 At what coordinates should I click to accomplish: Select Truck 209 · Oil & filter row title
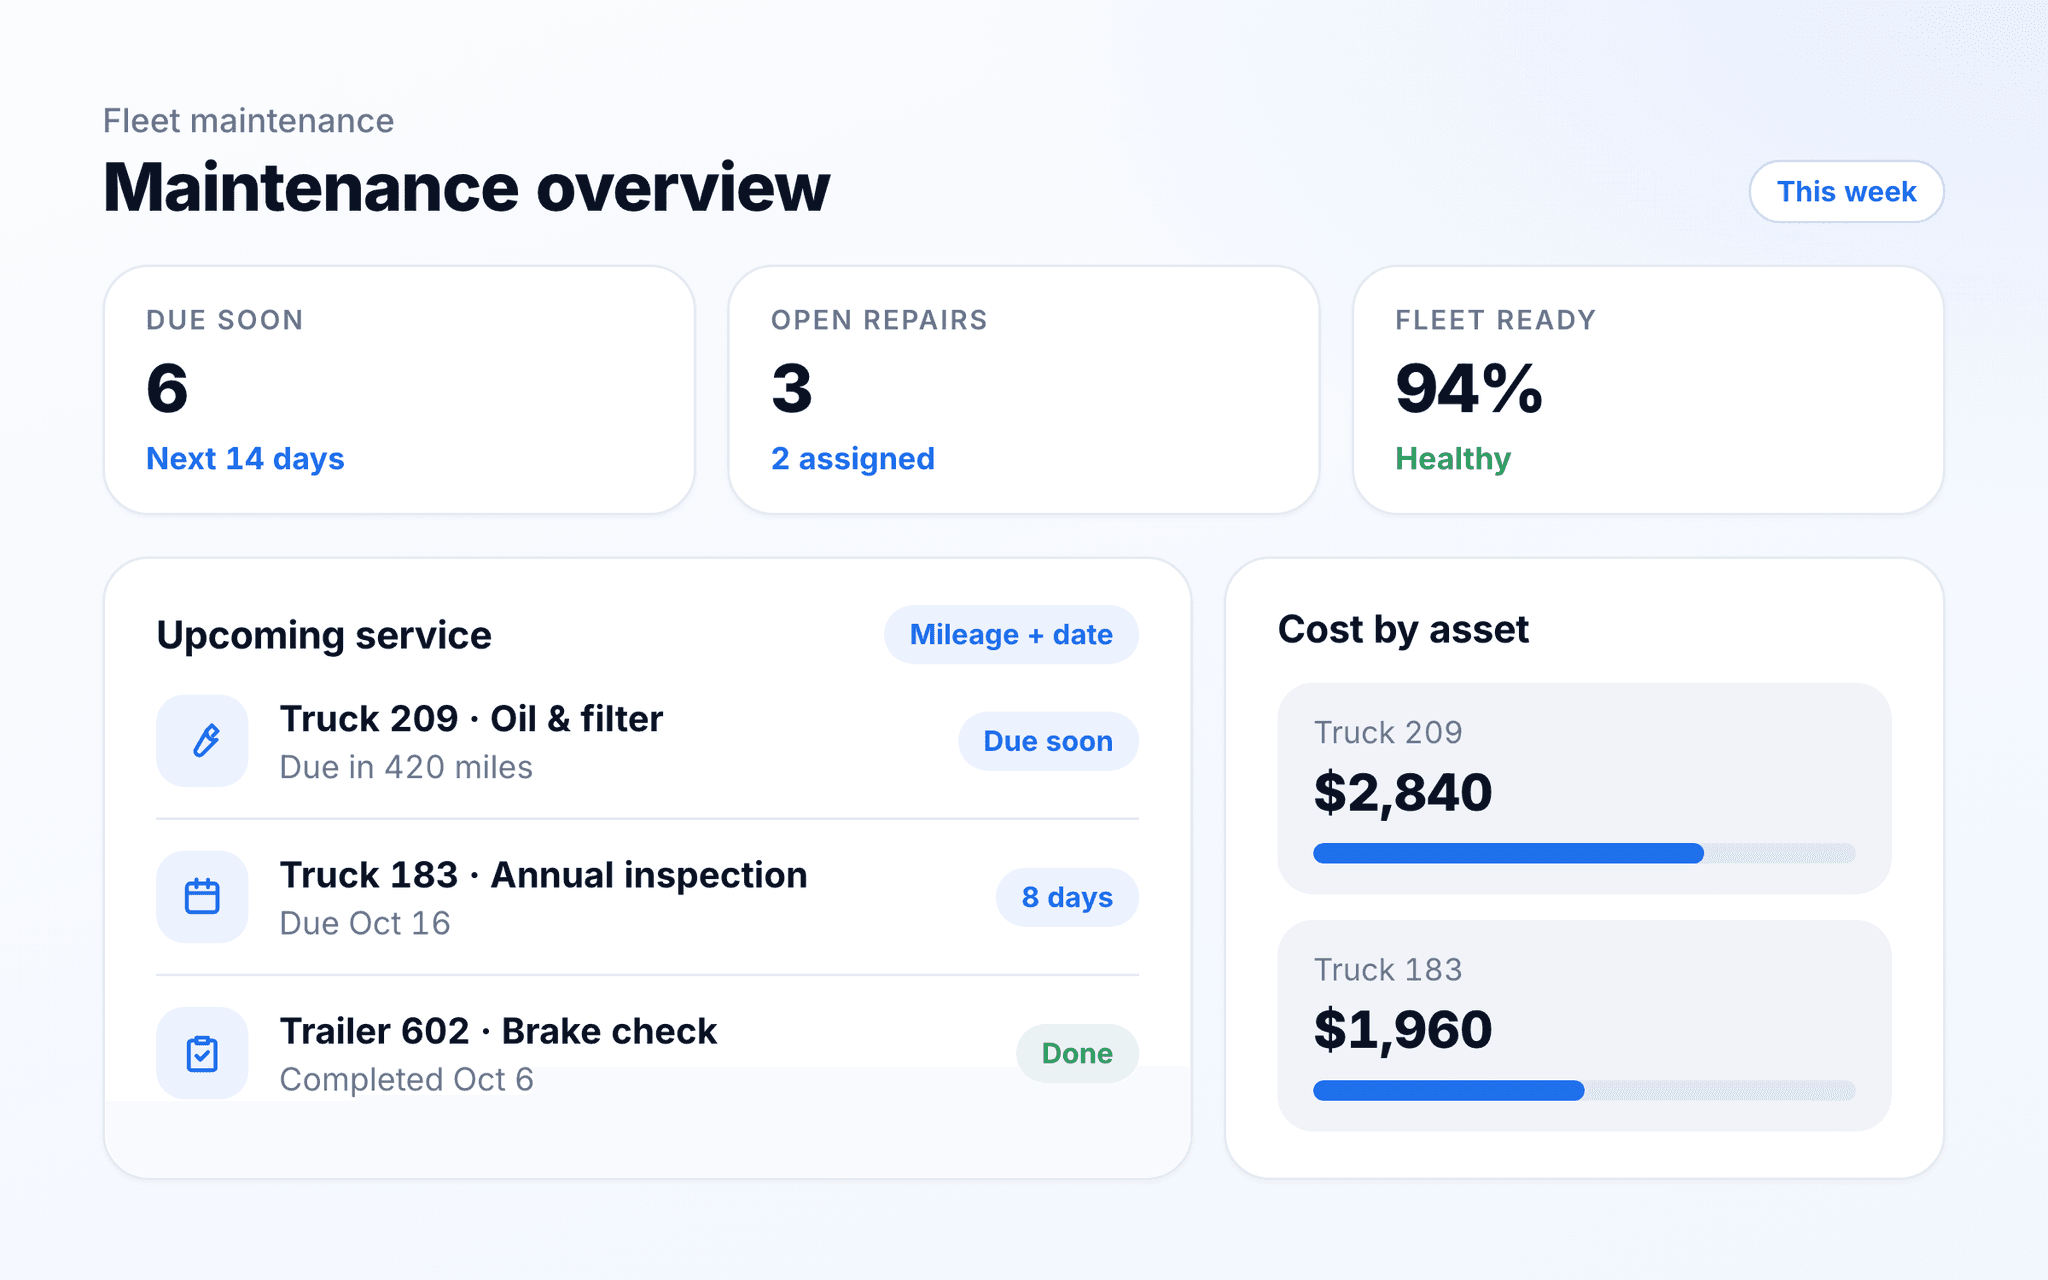pyautogui.click(x=471, y=718)
